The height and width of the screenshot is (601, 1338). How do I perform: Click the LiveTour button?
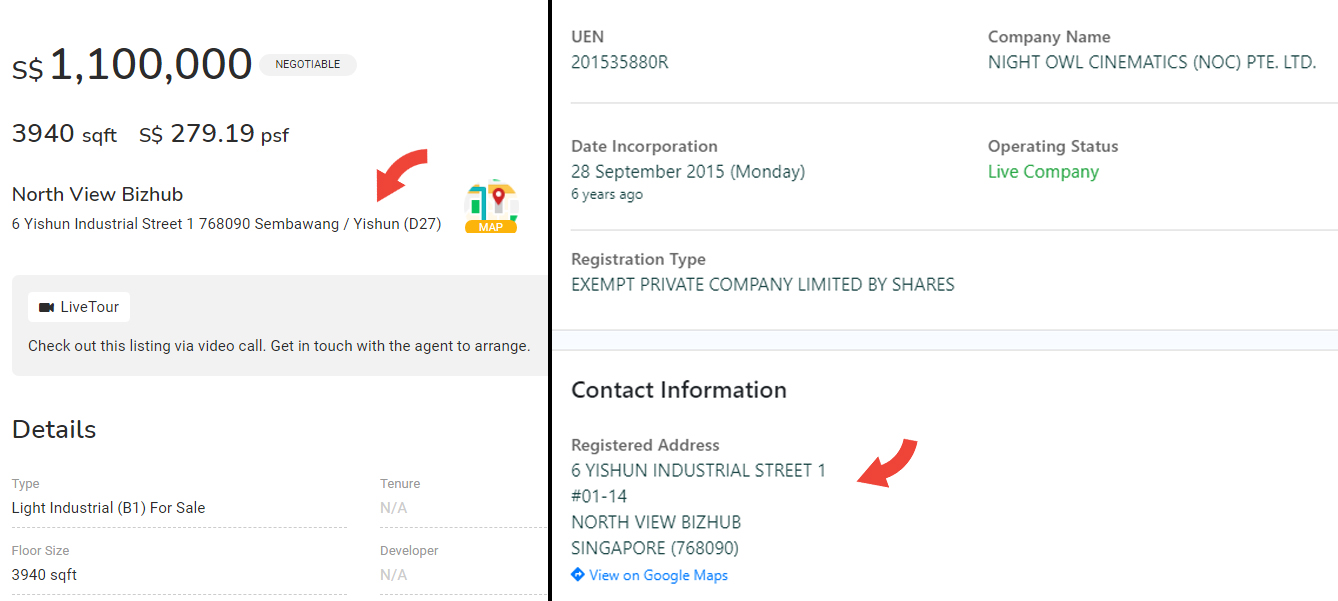pyautogui.click(x=79, y=307)
